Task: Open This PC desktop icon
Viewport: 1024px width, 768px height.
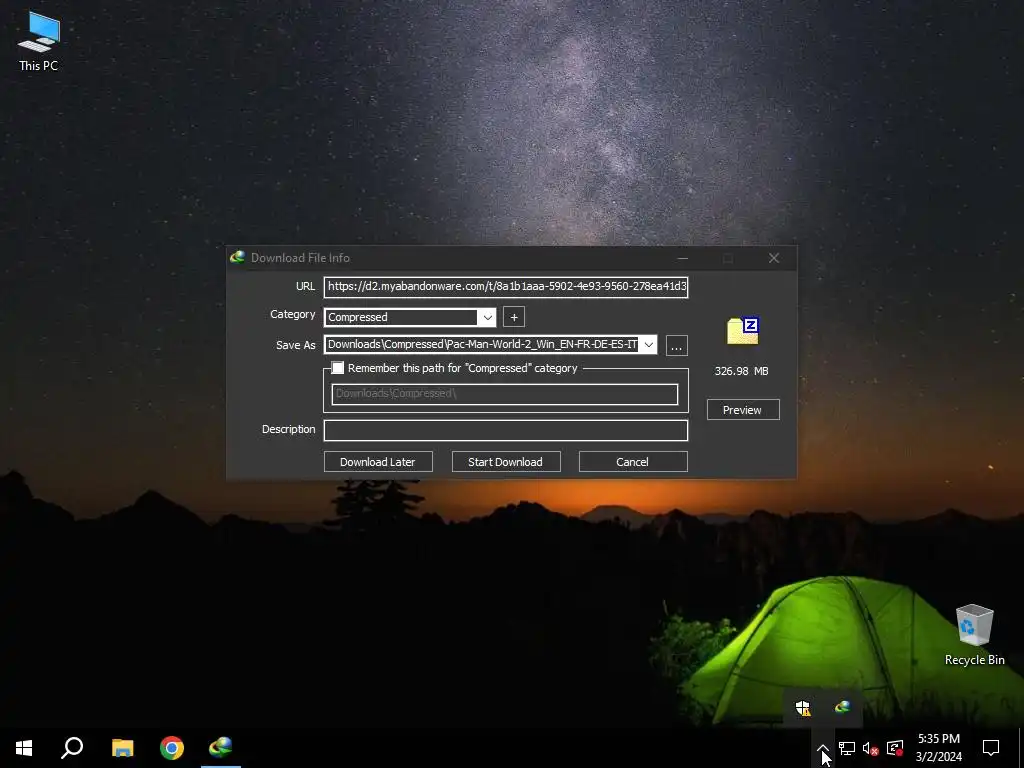Action: [39, 41]
